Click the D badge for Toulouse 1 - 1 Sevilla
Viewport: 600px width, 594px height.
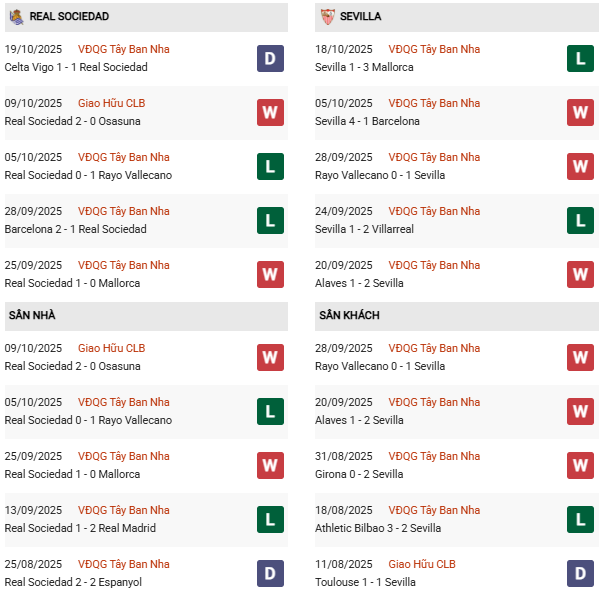click(x=581, y=573)
